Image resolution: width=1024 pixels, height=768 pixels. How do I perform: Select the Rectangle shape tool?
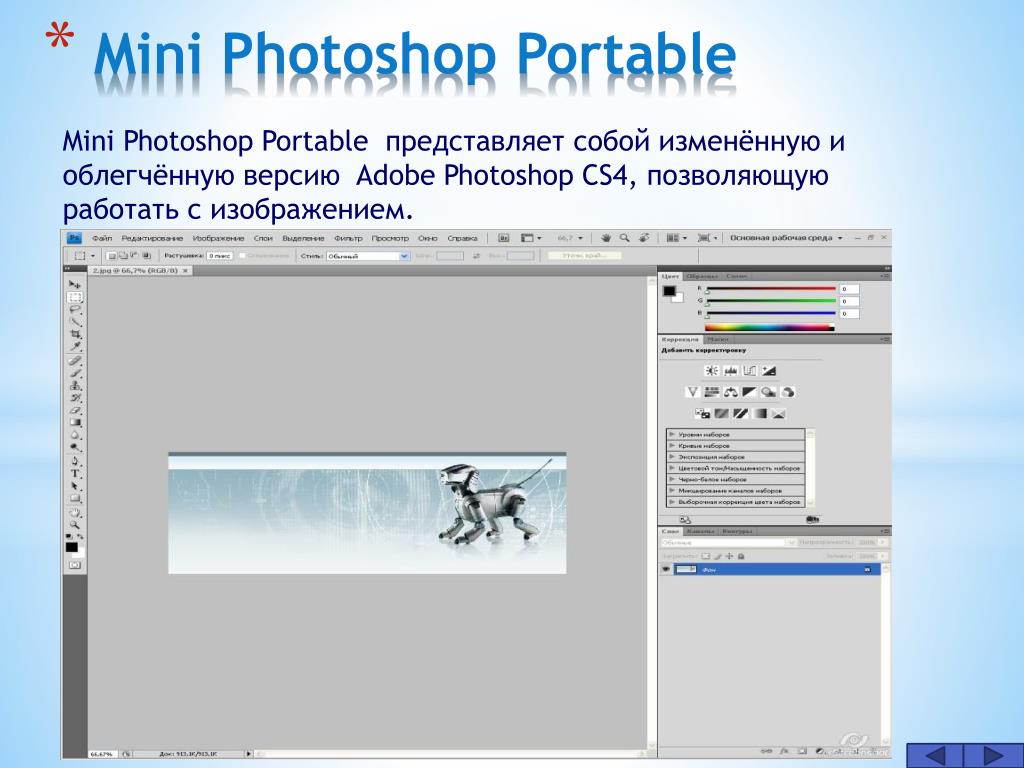point(75,498)
